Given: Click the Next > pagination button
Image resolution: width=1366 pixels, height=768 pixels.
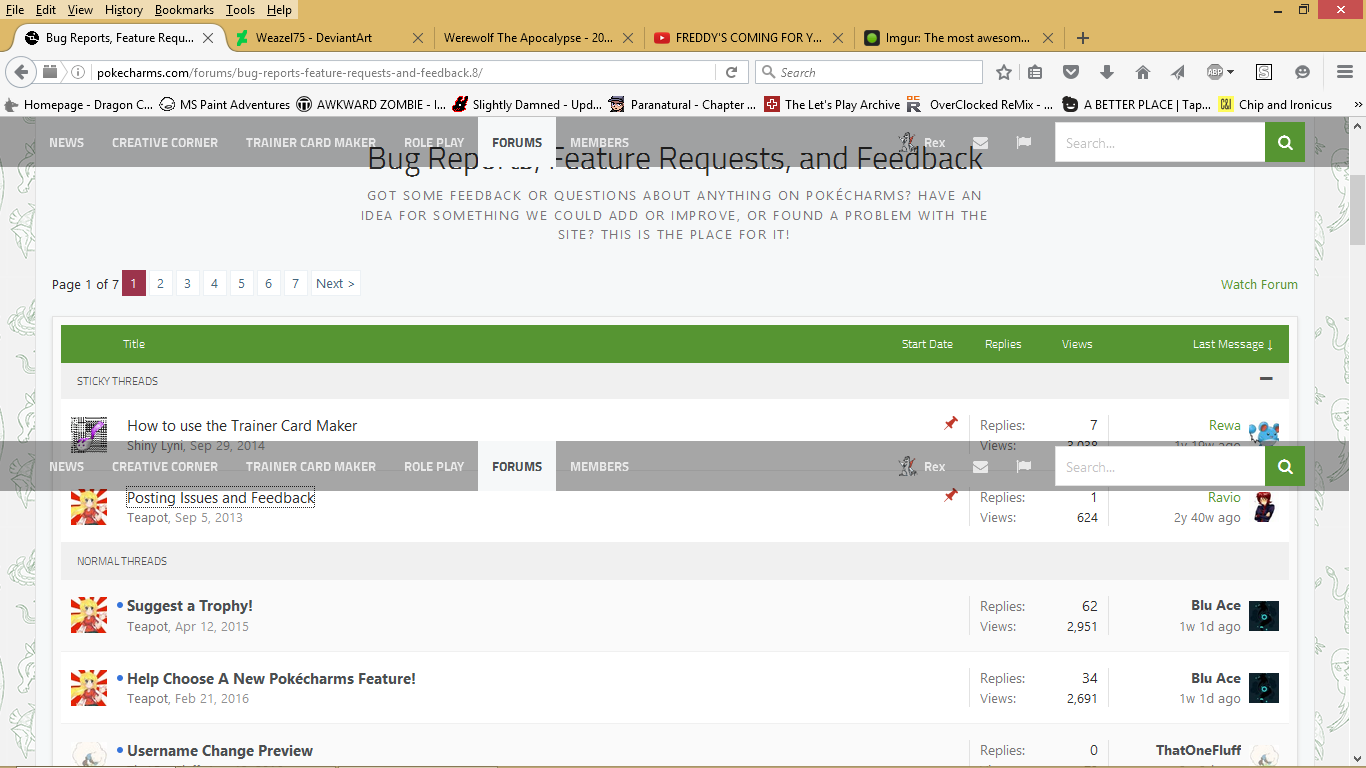Looking at the screenshot, I should [335, 283].
